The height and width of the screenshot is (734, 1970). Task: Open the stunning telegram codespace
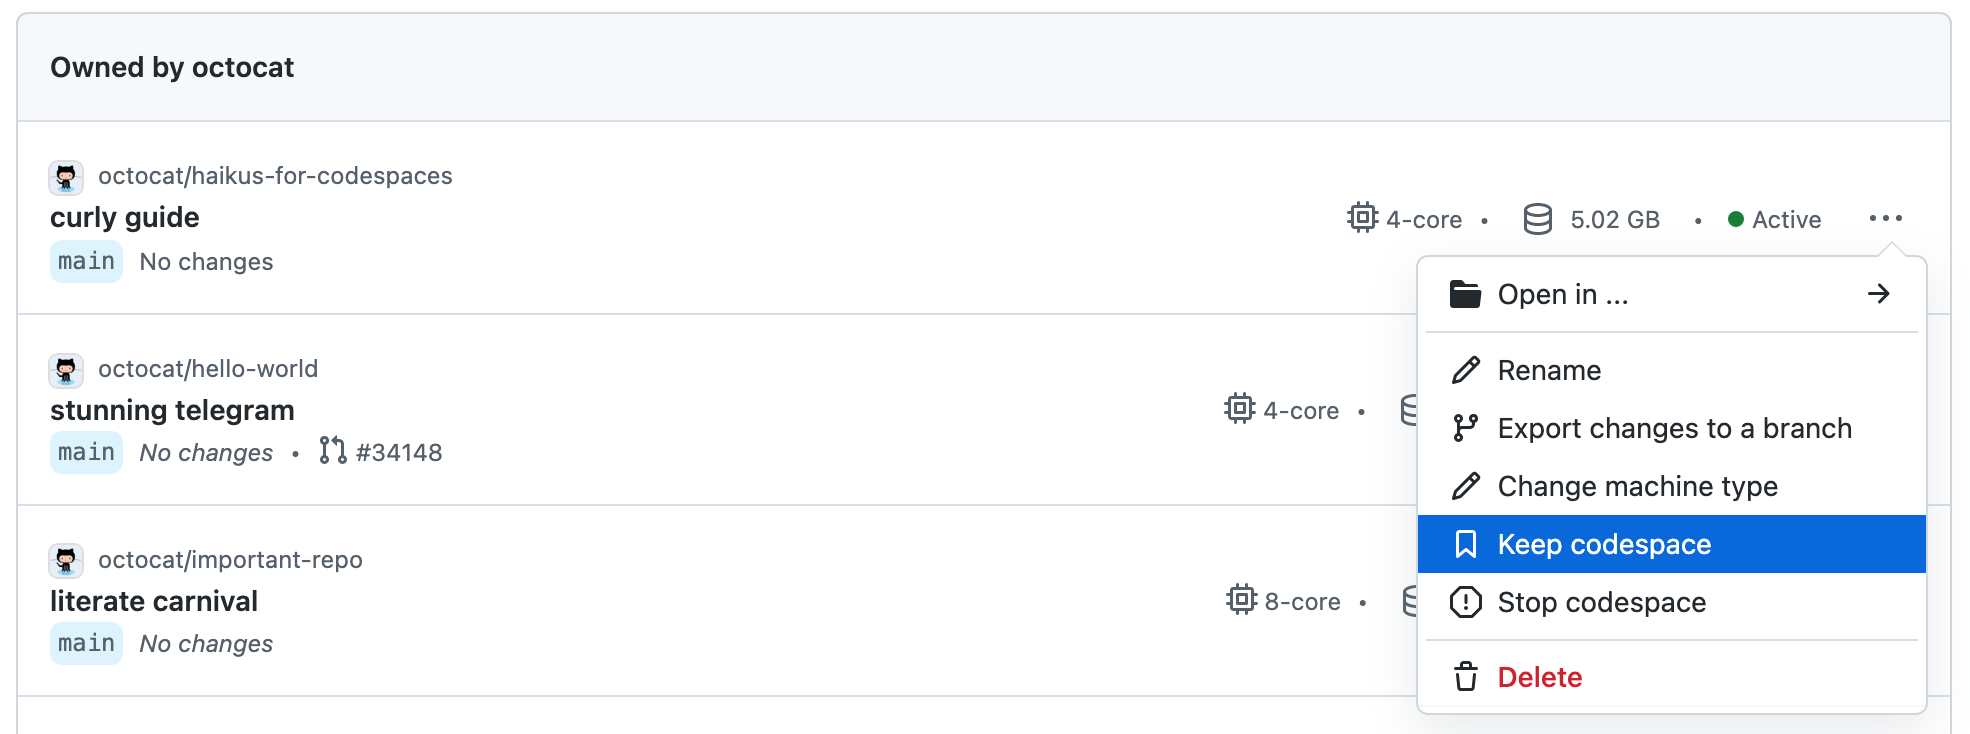click(172, 410)
